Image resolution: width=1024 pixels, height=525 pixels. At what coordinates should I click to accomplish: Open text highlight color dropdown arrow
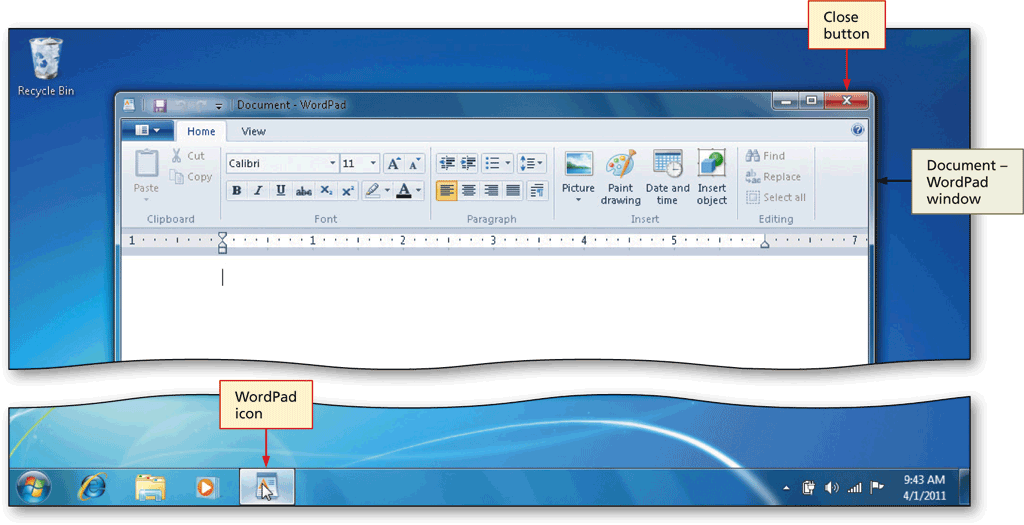pos(387,191)
